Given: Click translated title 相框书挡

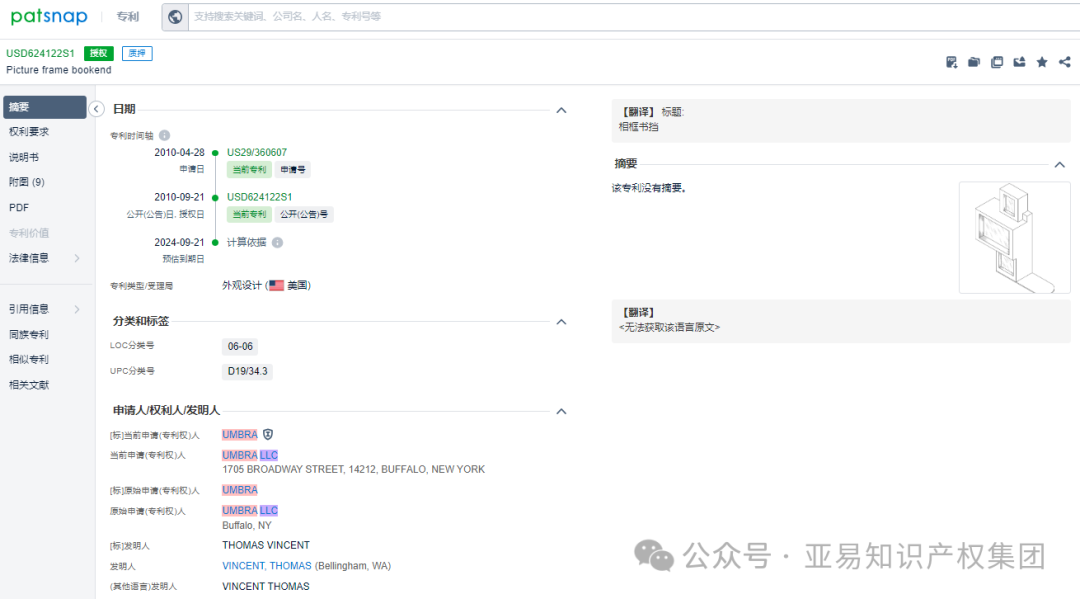Looking at the screenshot, I should point(638,127).
